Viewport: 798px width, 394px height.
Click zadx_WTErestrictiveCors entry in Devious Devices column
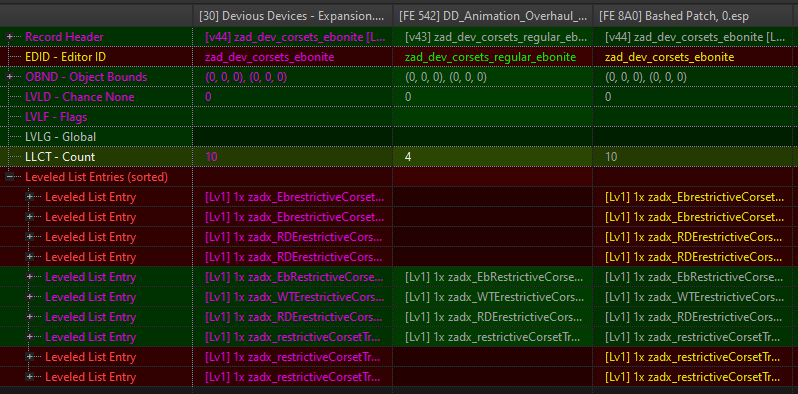pos(294,297)
